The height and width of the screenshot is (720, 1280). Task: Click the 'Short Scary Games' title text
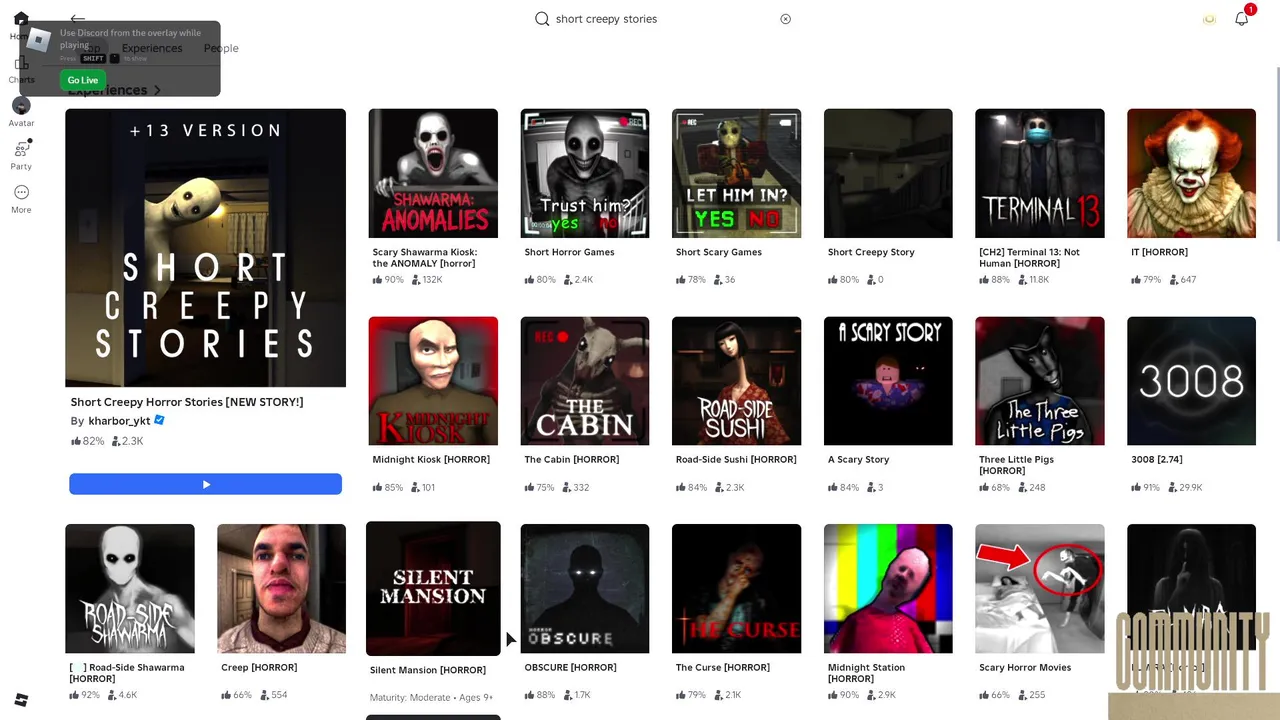[x=718, y=252]
